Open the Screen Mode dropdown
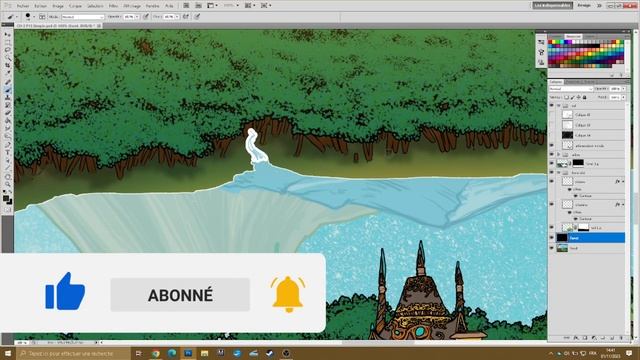This screenshot has height=360, width=640. [x=266, y=6]
